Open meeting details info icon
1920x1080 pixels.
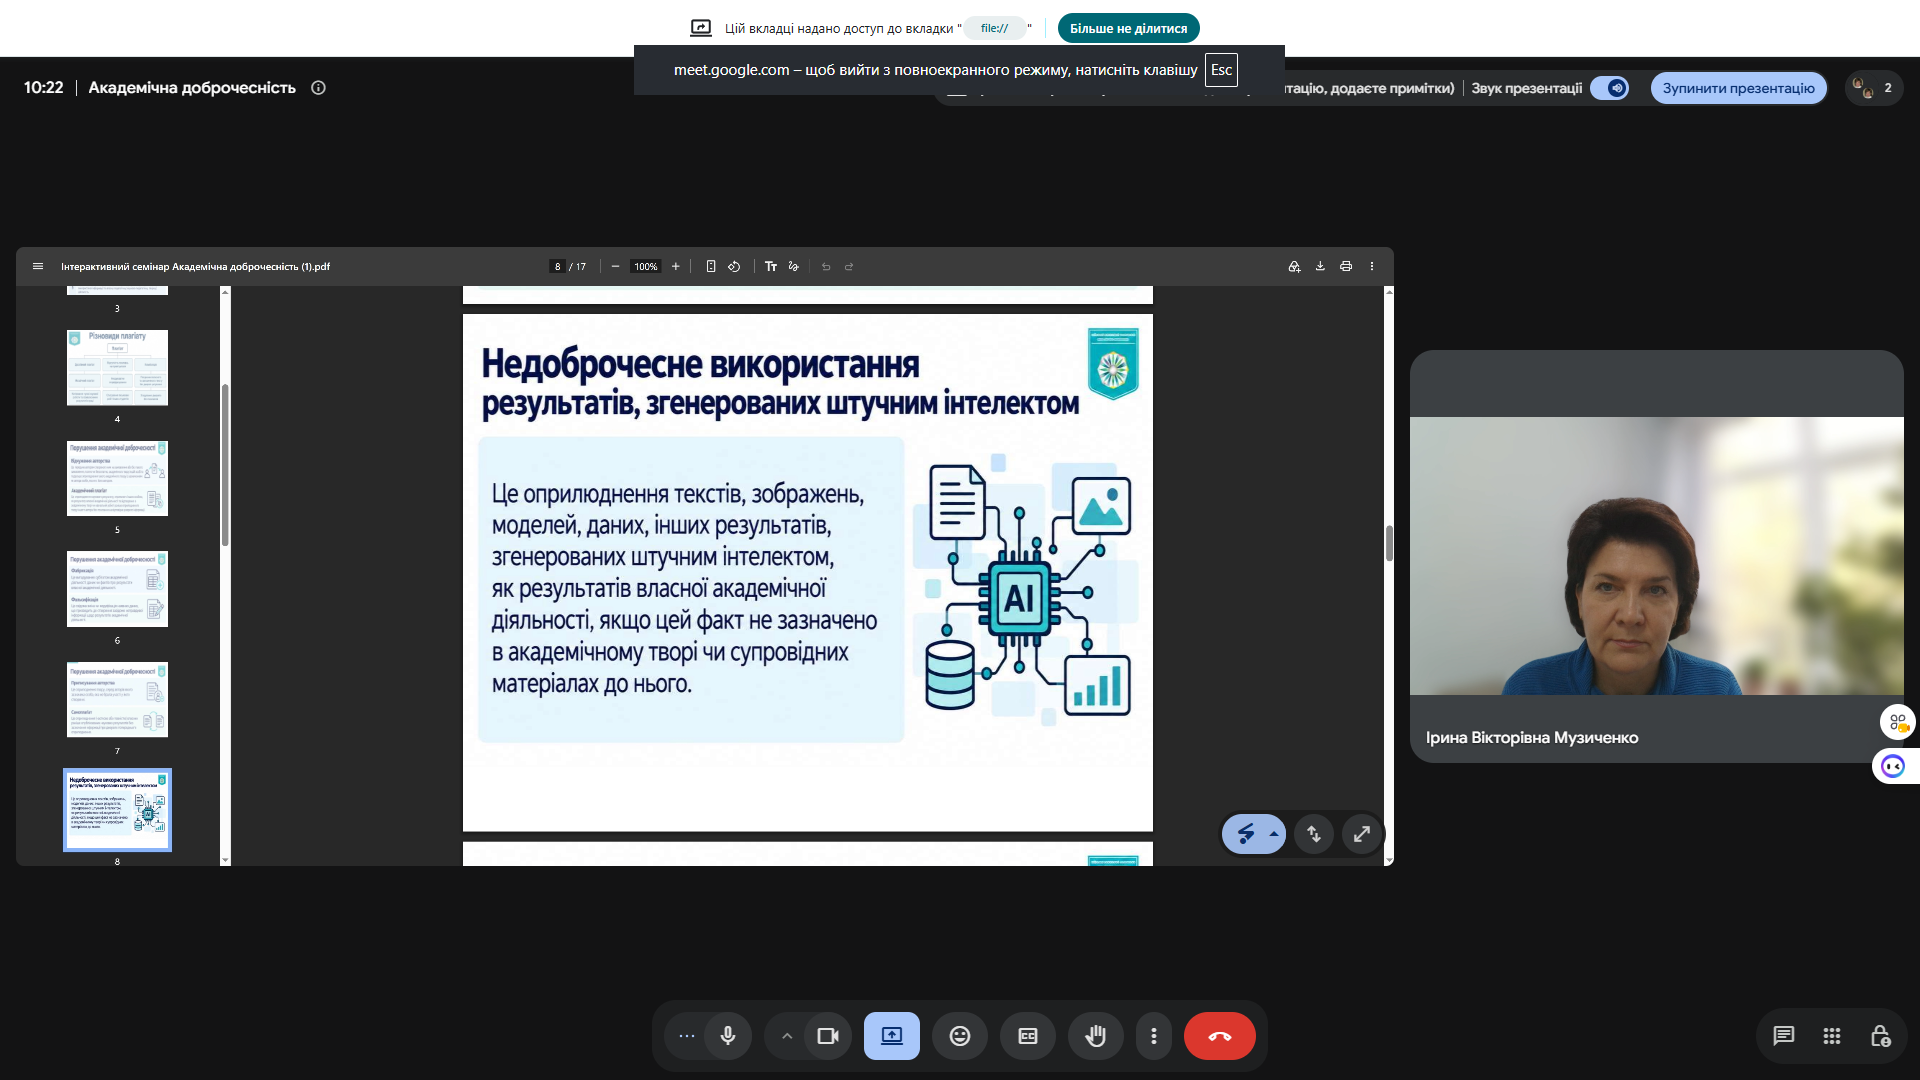[318, 88]
